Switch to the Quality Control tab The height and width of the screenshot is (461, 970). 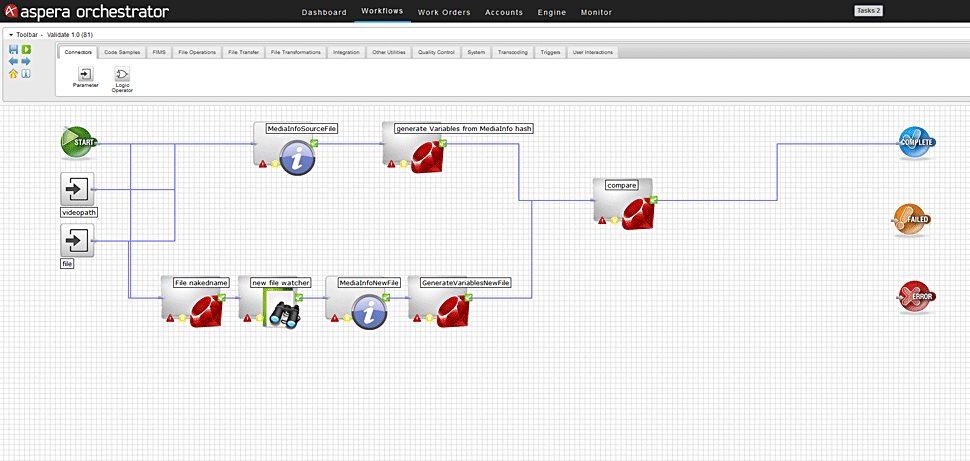[x=436, y=52]
